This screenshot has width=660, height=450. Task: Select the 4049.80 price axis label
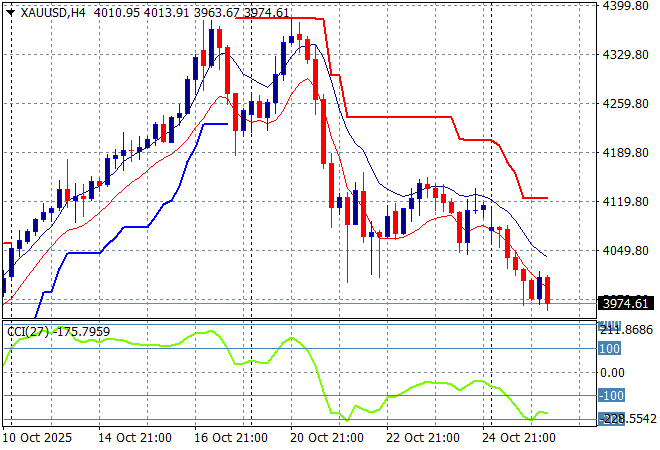coord(627,251)
